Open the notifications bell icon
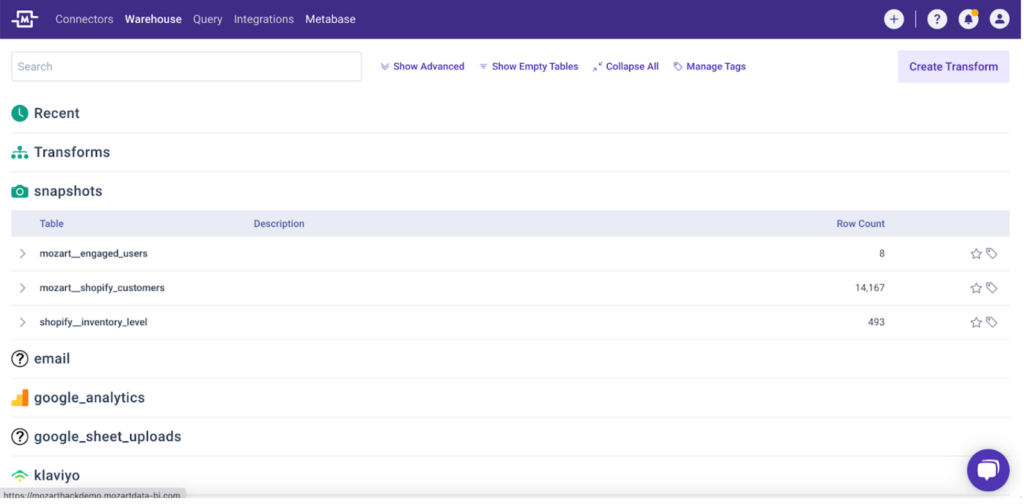This screenshot has height=504, width=1024. coord(968,20)
